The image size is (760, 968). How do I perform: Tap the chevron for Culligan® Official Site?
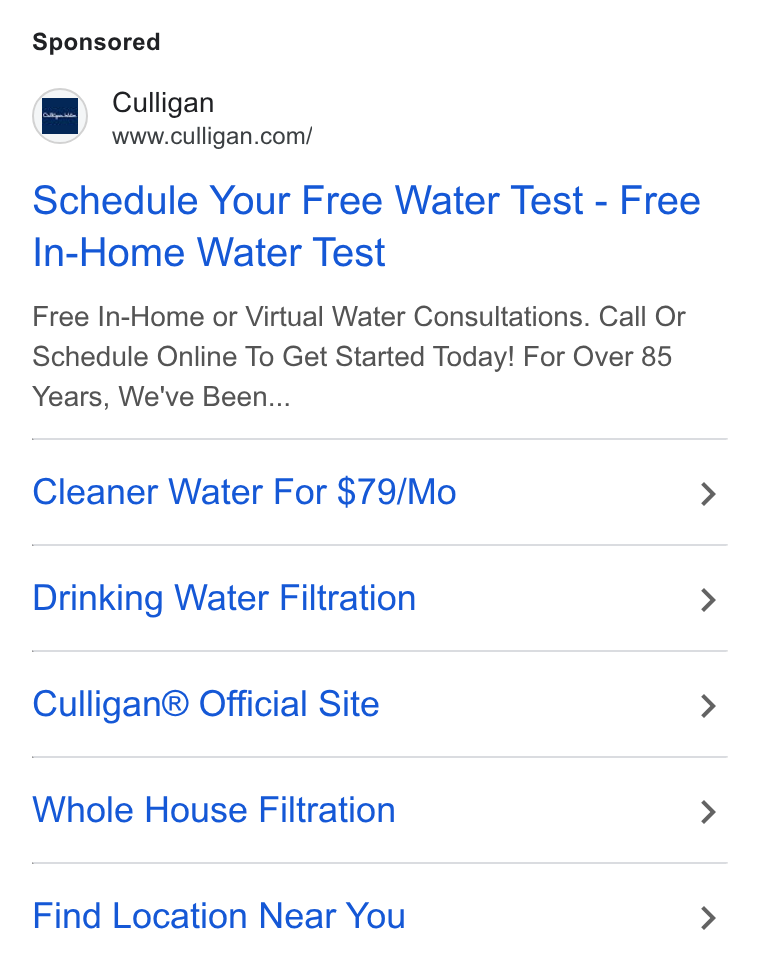[708, 706]
